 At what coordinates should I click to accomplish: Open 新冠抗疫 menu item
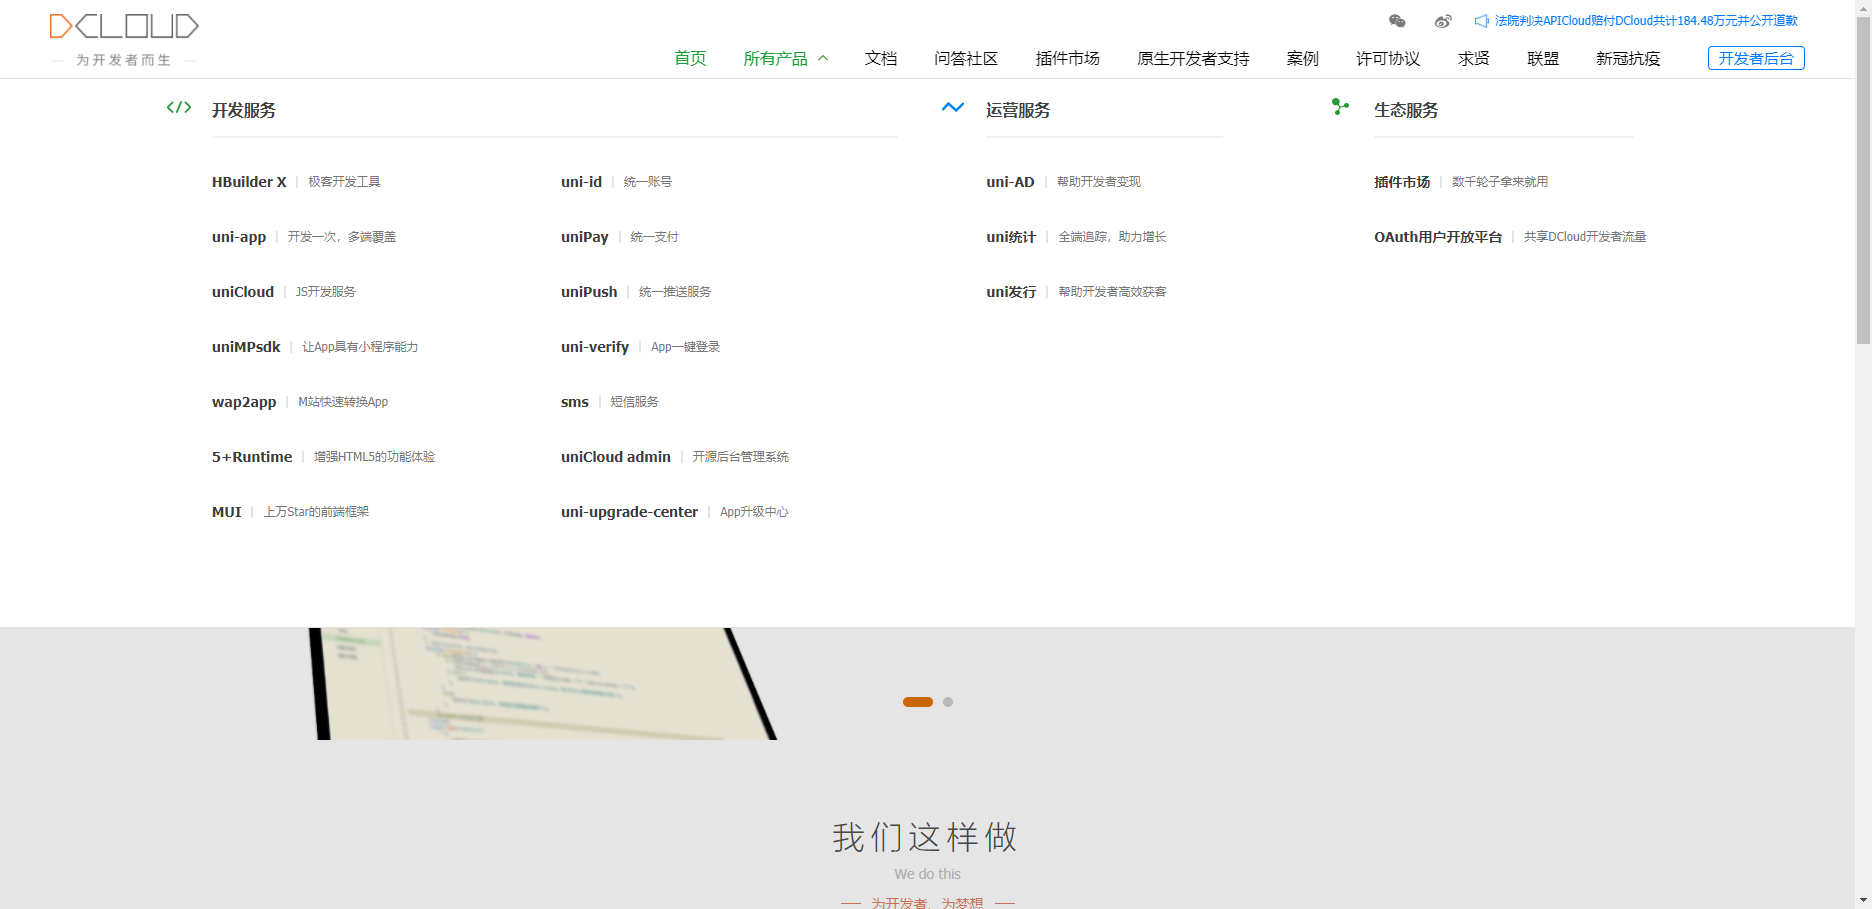point(1628,58)
